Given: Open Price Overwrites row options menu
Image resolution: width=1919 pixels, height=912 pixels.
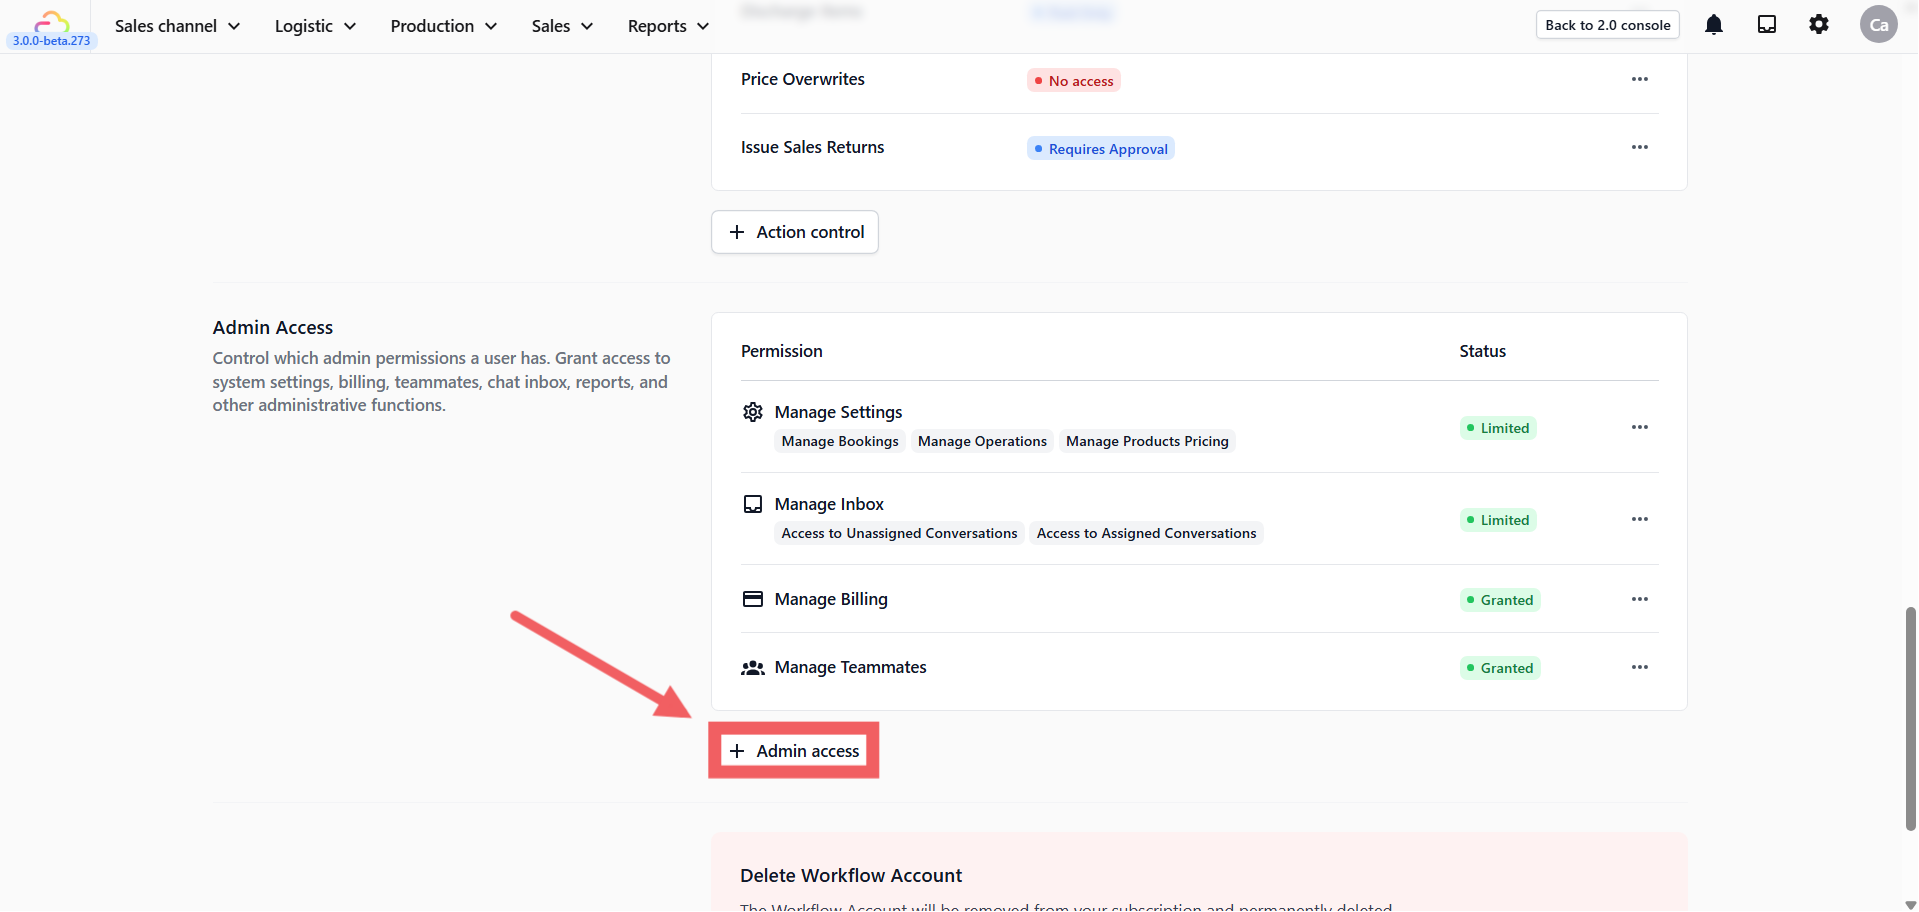Looking at the screenshot, I should [1639, 79].
